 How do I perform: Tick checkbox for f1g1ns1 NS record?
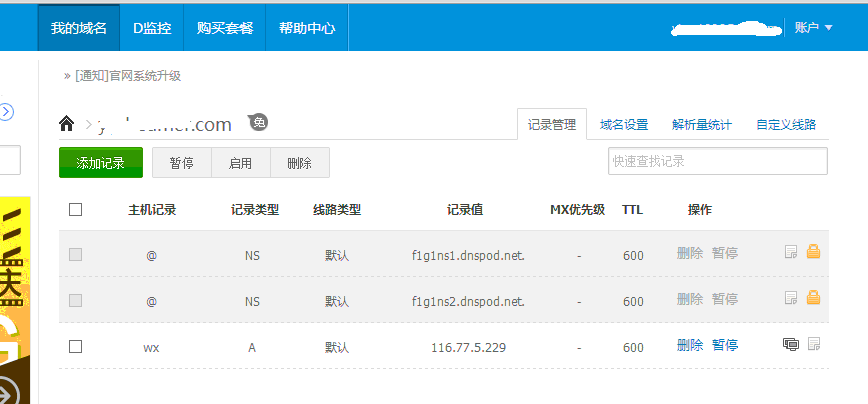point(75,255)
